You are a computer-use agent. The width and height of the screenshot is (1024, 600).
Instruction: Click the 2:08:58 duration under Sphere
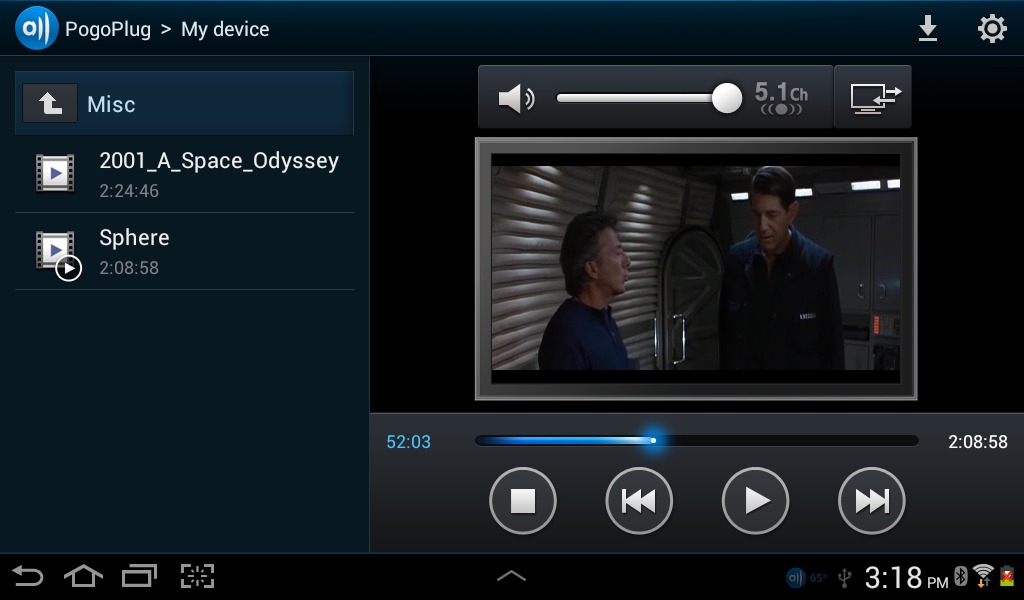pyautogui.click(x=129, y=268)
